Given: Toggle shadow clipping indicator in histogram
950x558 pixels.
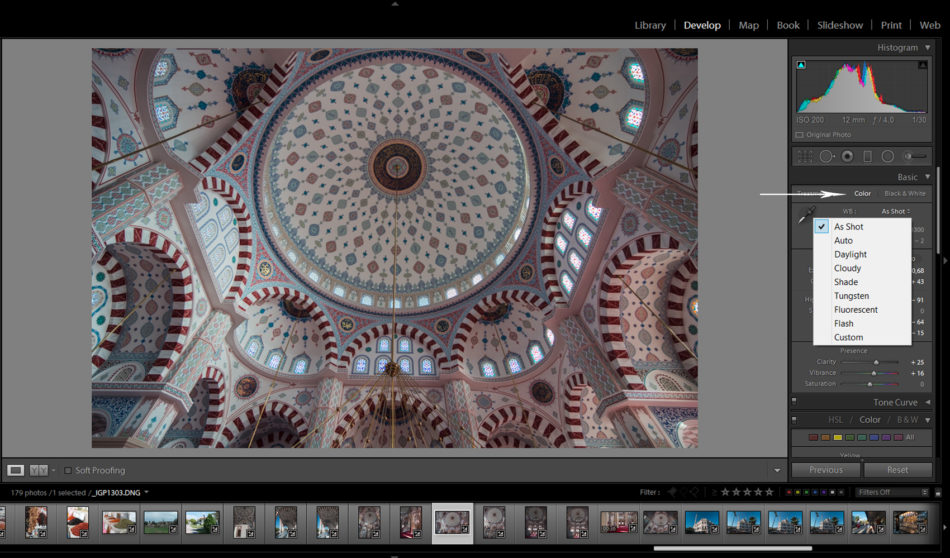Looking at the screenshot, I should (801, 65).
